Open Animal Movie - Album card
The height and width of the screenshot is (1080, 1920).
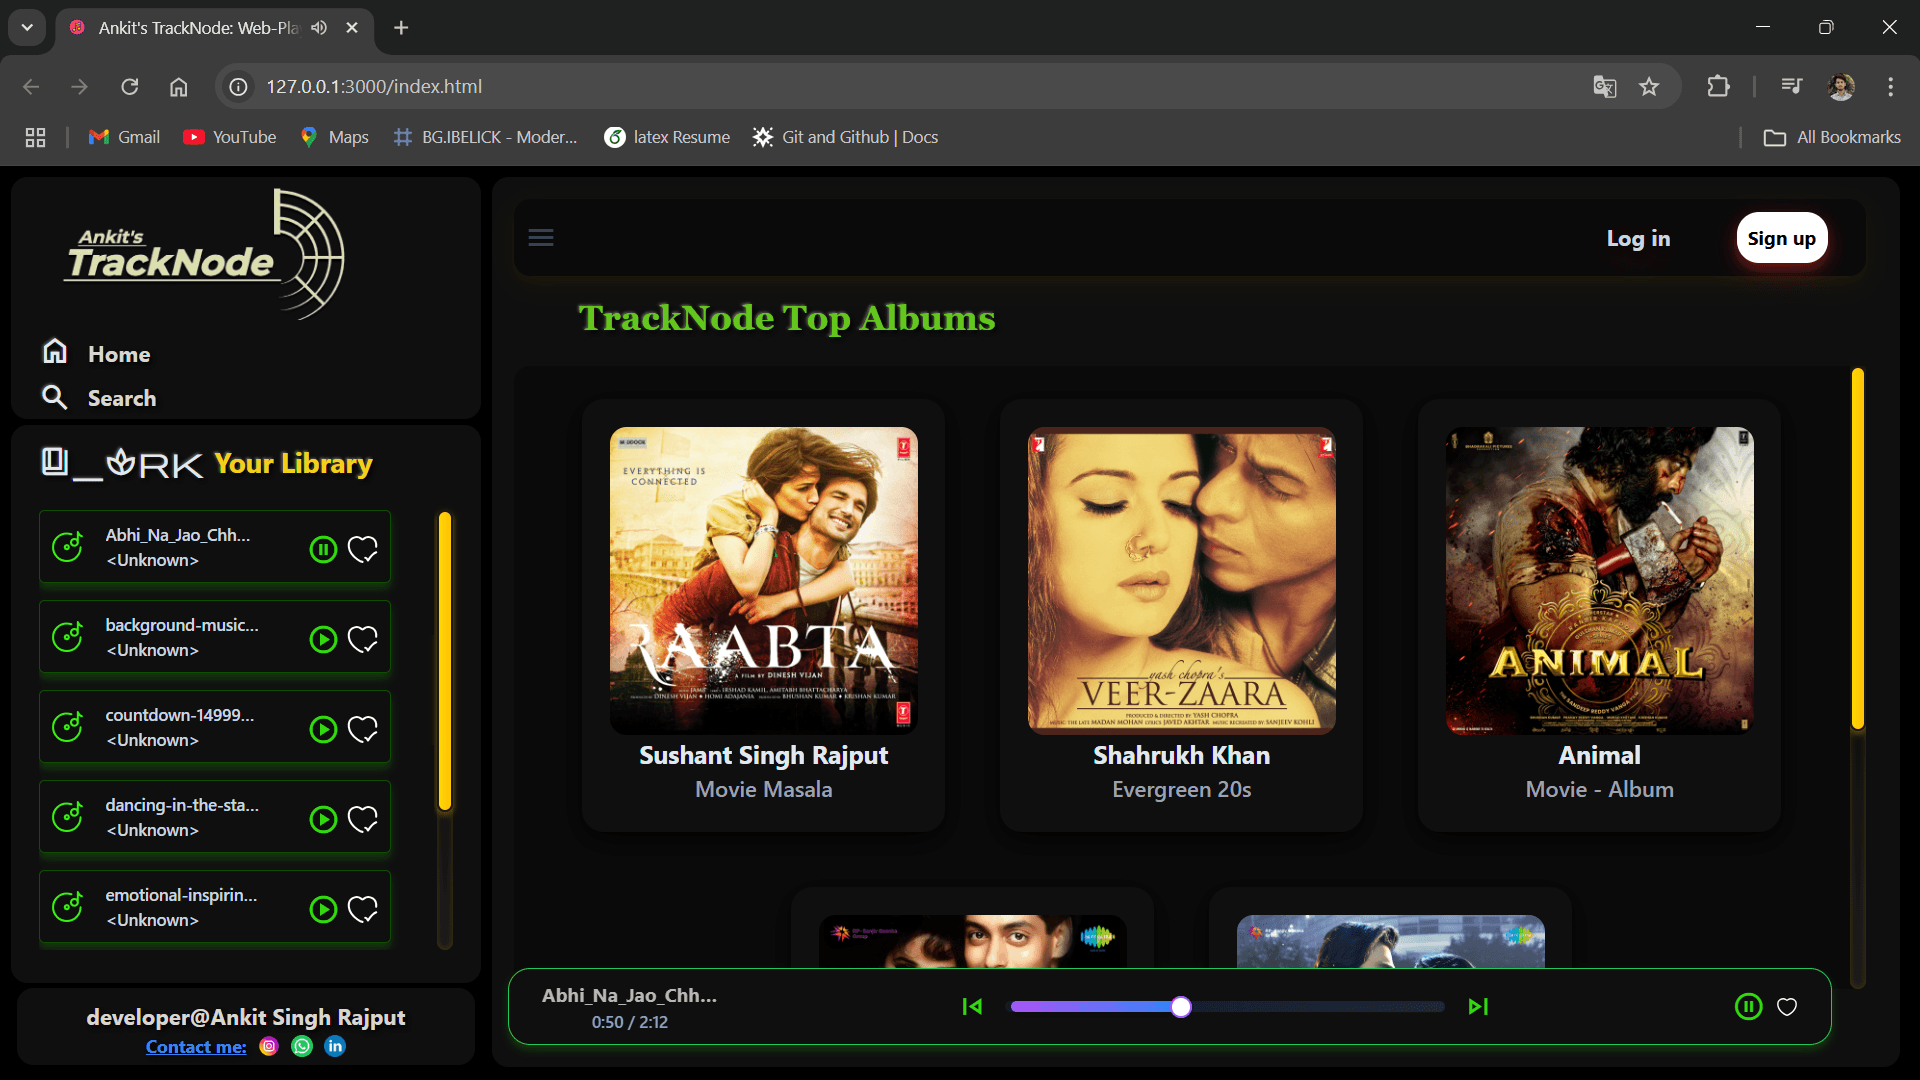click(x=1599, y=615)
